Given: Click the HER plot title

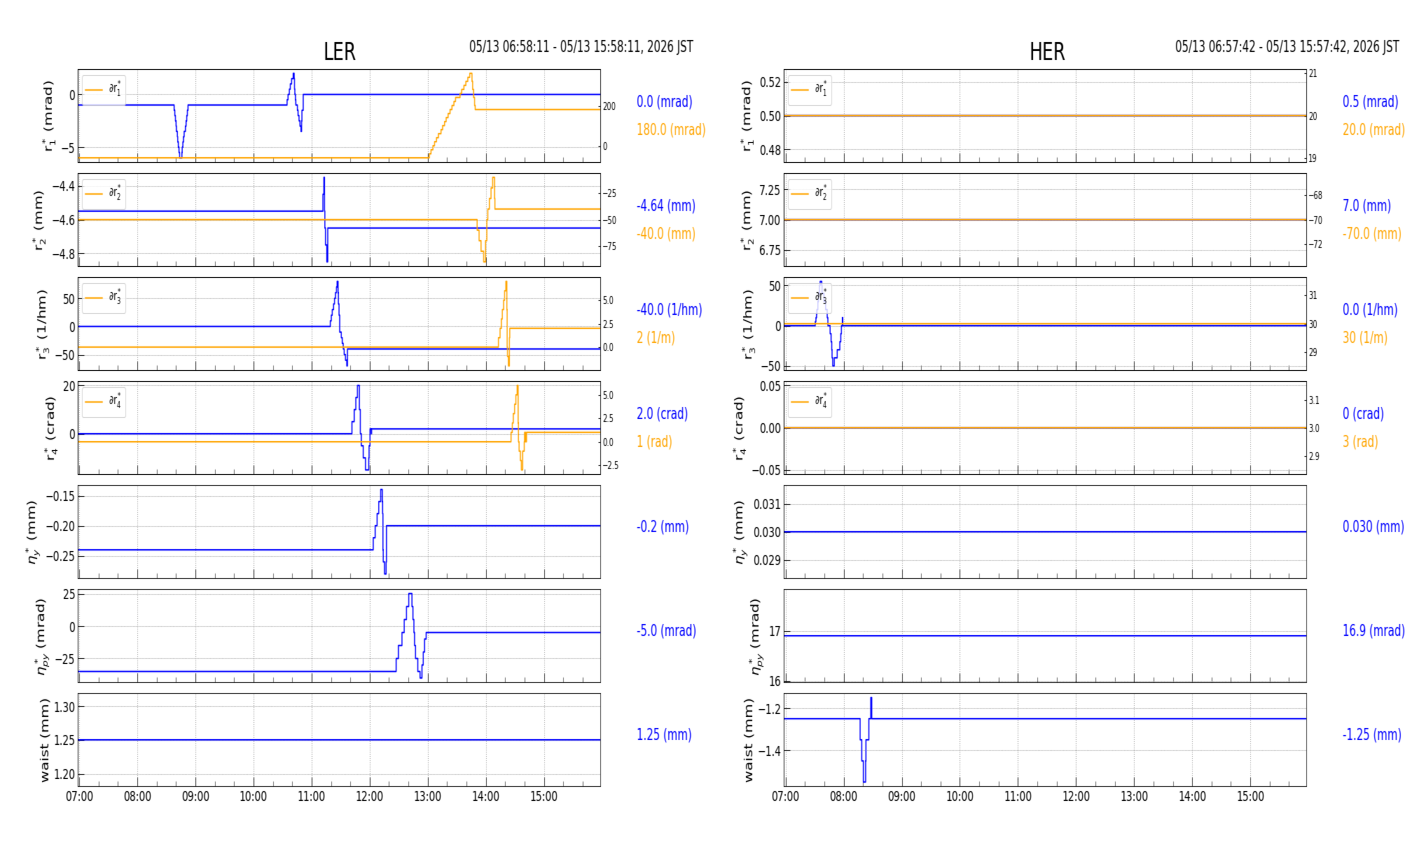Looking at the screenshot, I should pyautogui.click(x=1047, y=52).
